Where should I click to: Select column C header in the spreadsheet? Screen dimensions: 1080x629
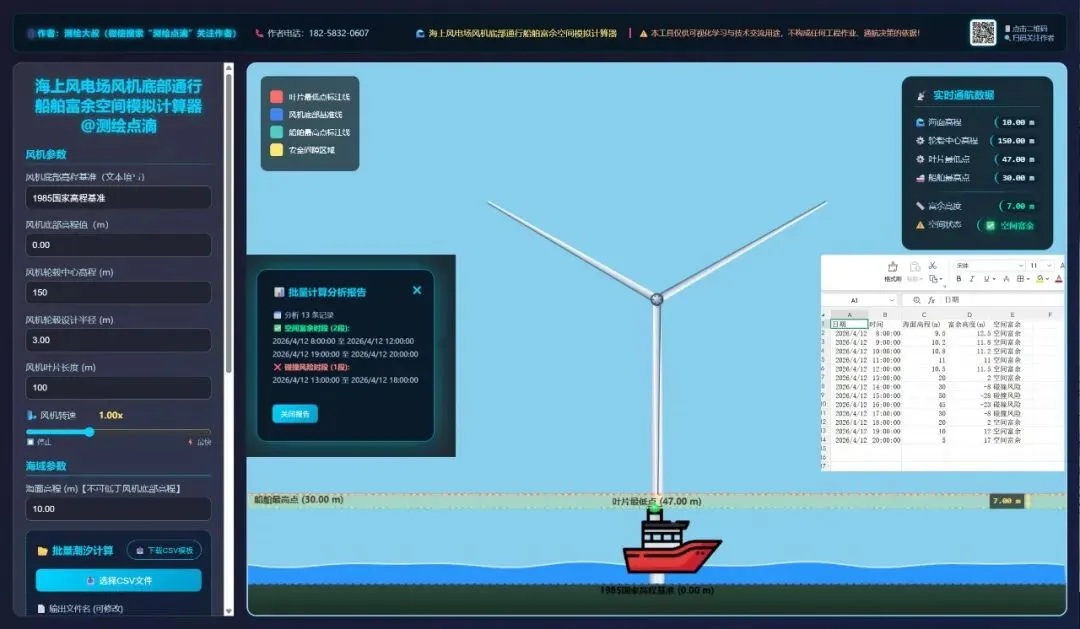(923, 315)
